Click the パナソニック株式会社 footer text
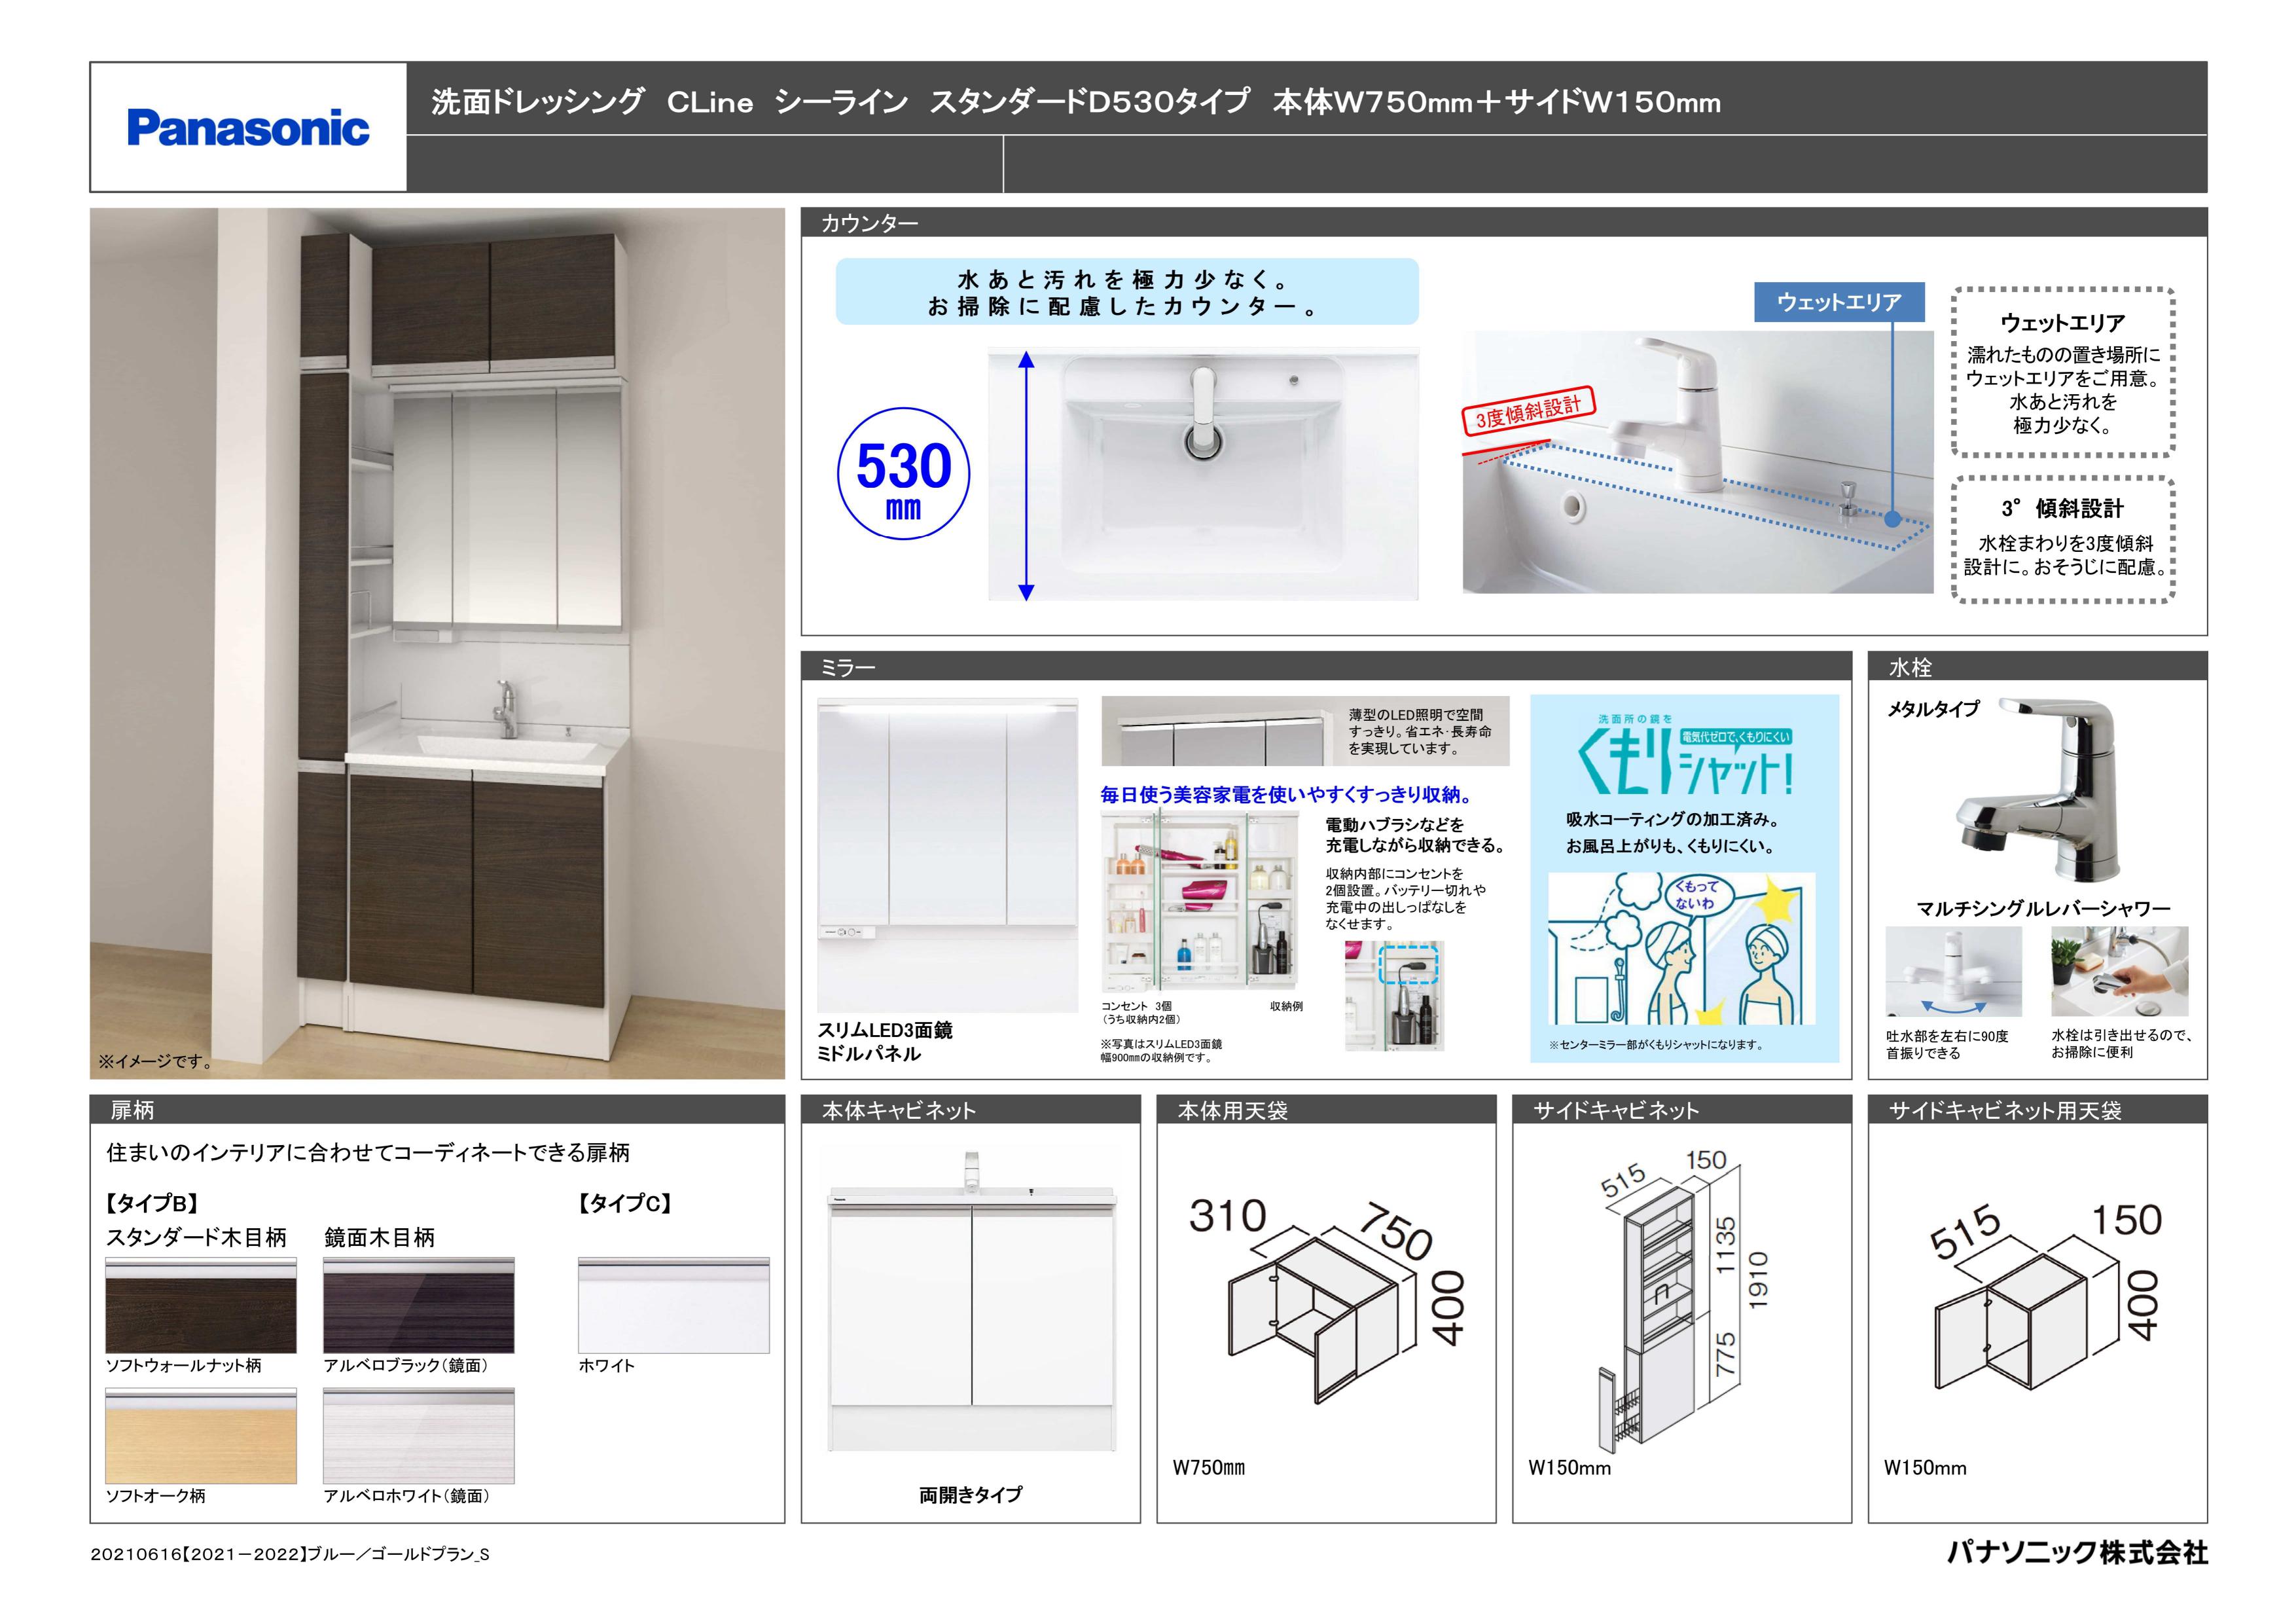This screenshot has width=2296, height=1623. click(2077, 1553)
